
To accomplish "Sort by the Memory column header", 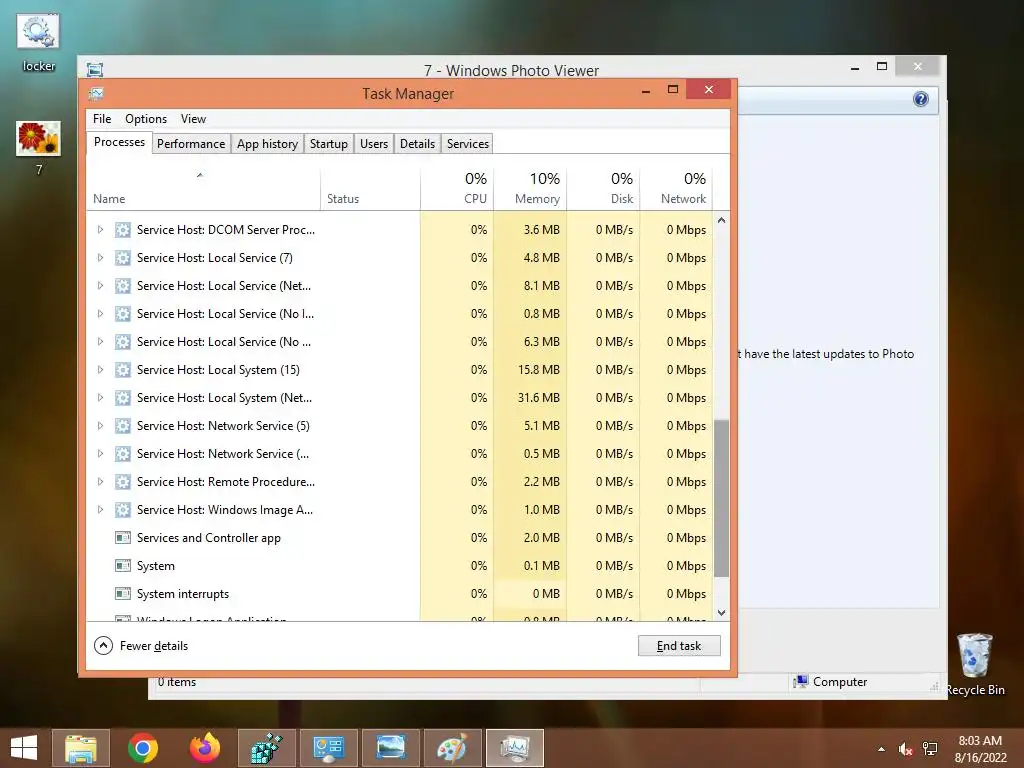I will coord(530,189).
